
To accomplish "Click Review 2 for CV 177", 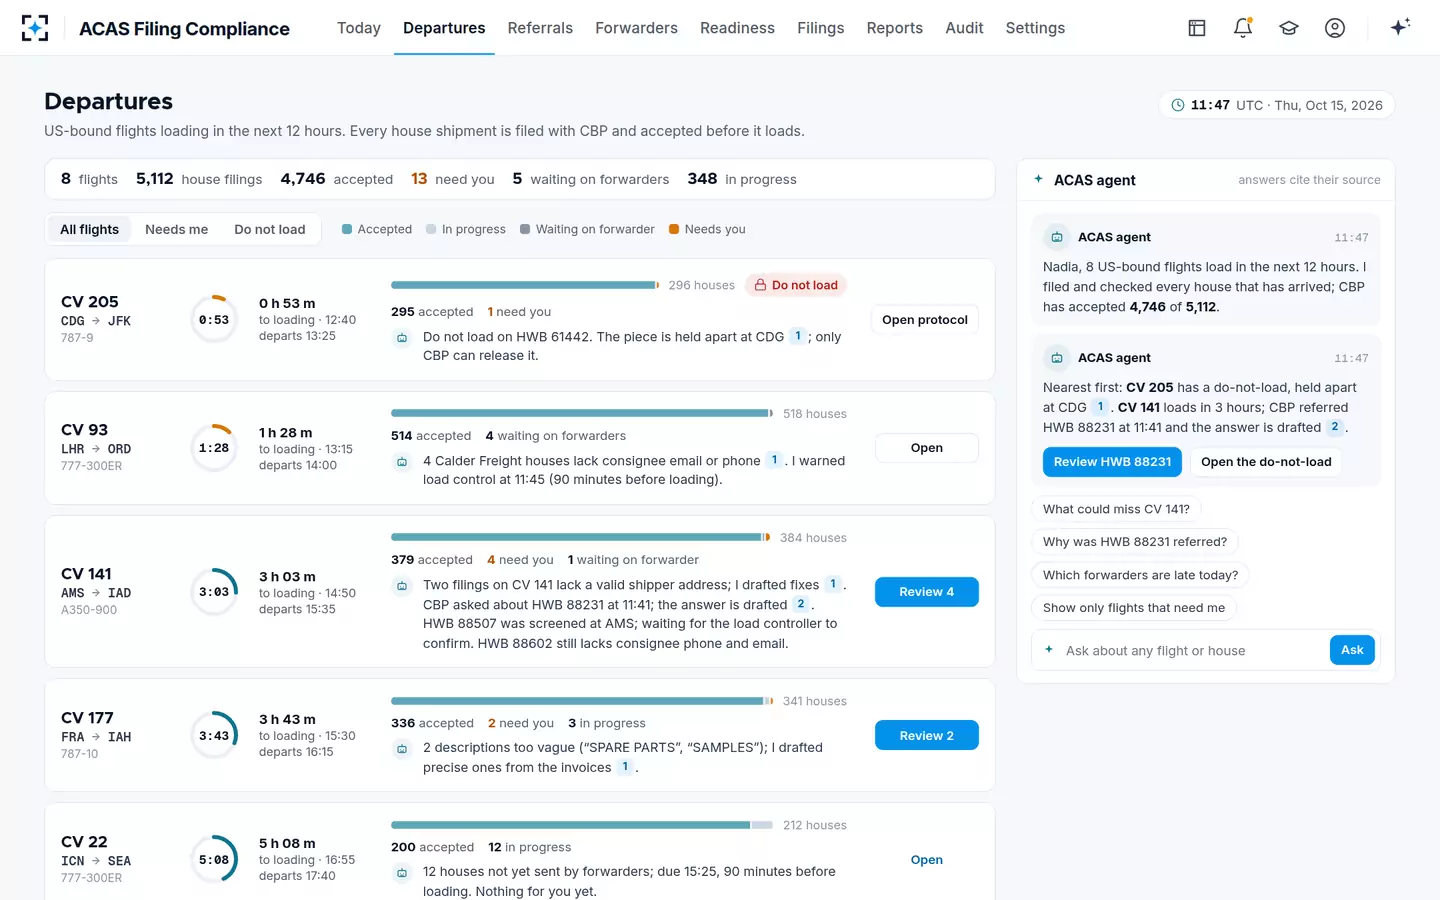I will tap(926, 736).
